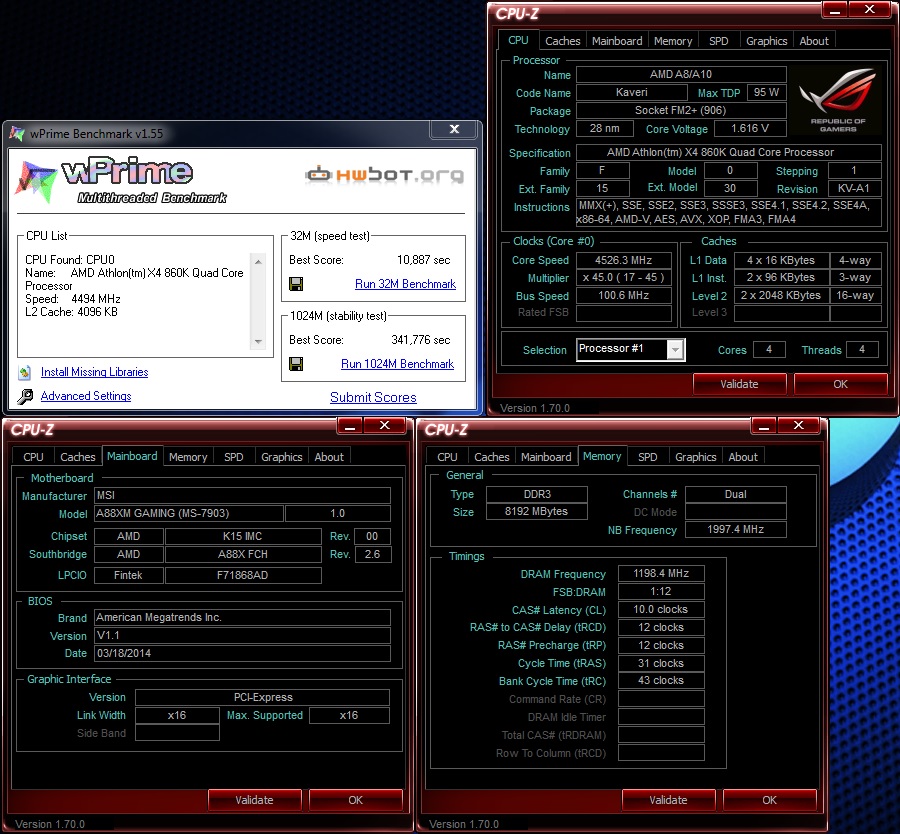Run the 32M Benchmark
Image resolution: width=900 pixels, height=834 pixels.
(405, 284)
